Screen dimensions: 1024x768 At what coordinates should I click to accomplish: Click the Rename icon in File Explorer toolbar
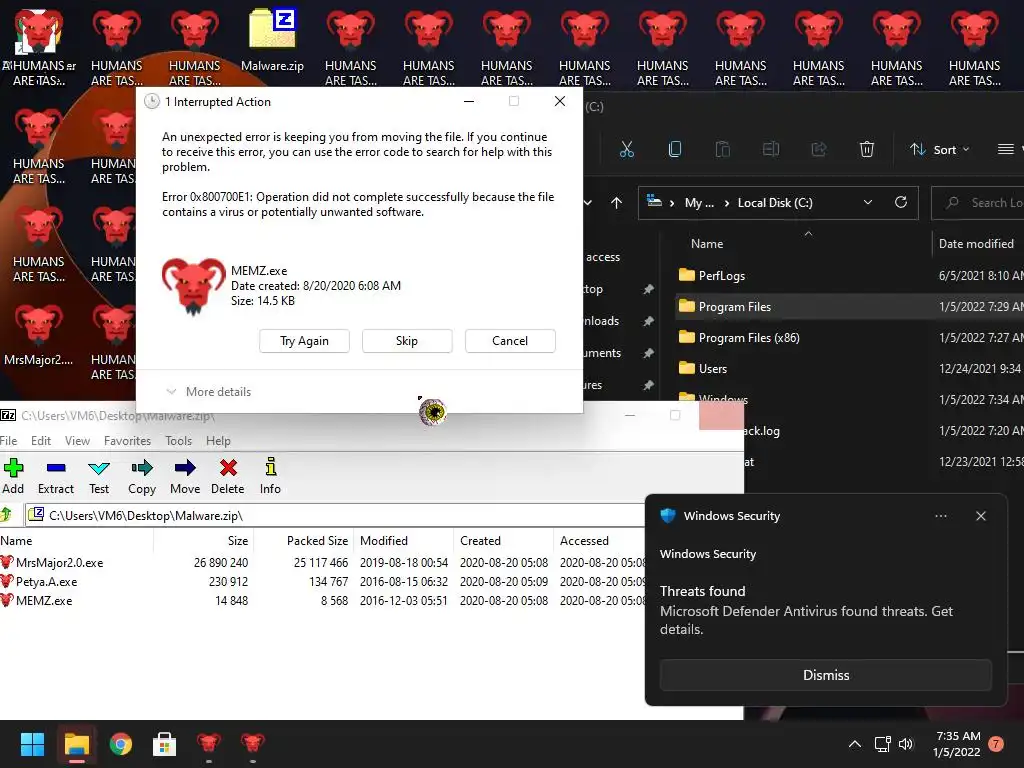[771, 150]
